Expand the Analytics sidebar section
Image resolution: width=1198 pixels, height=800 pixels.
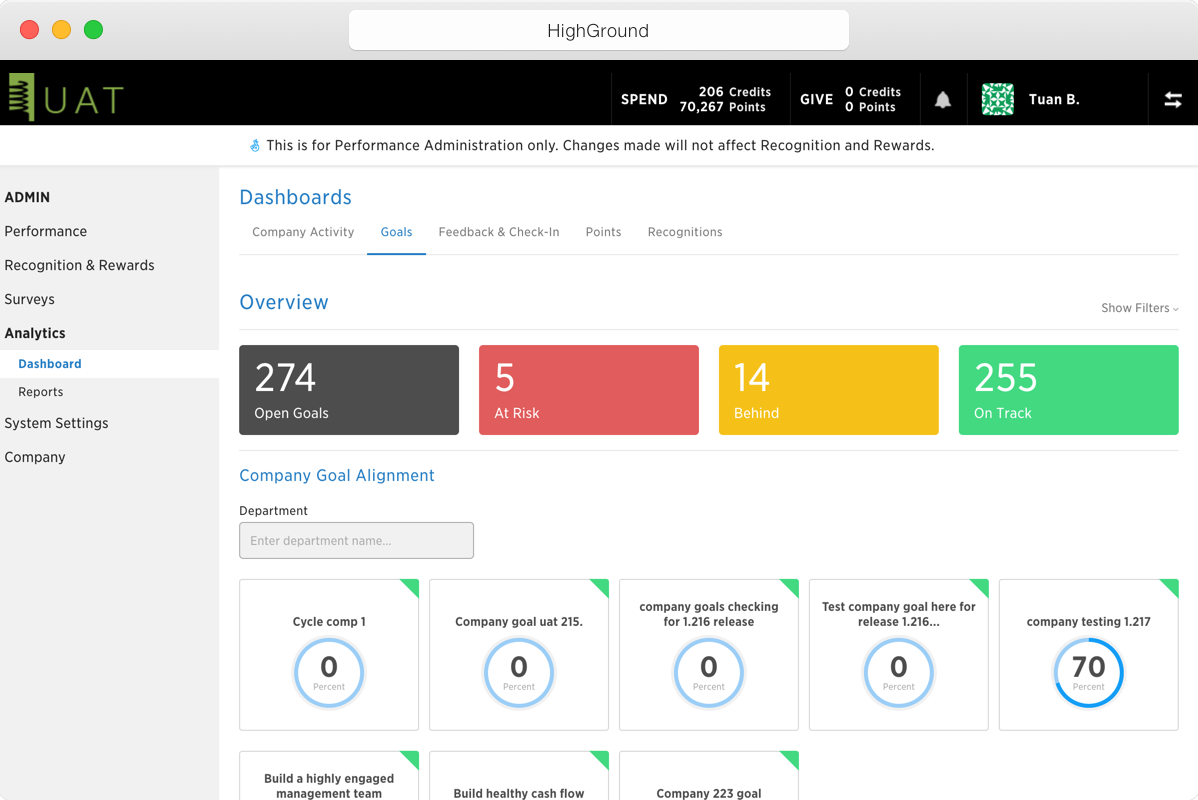35,333
